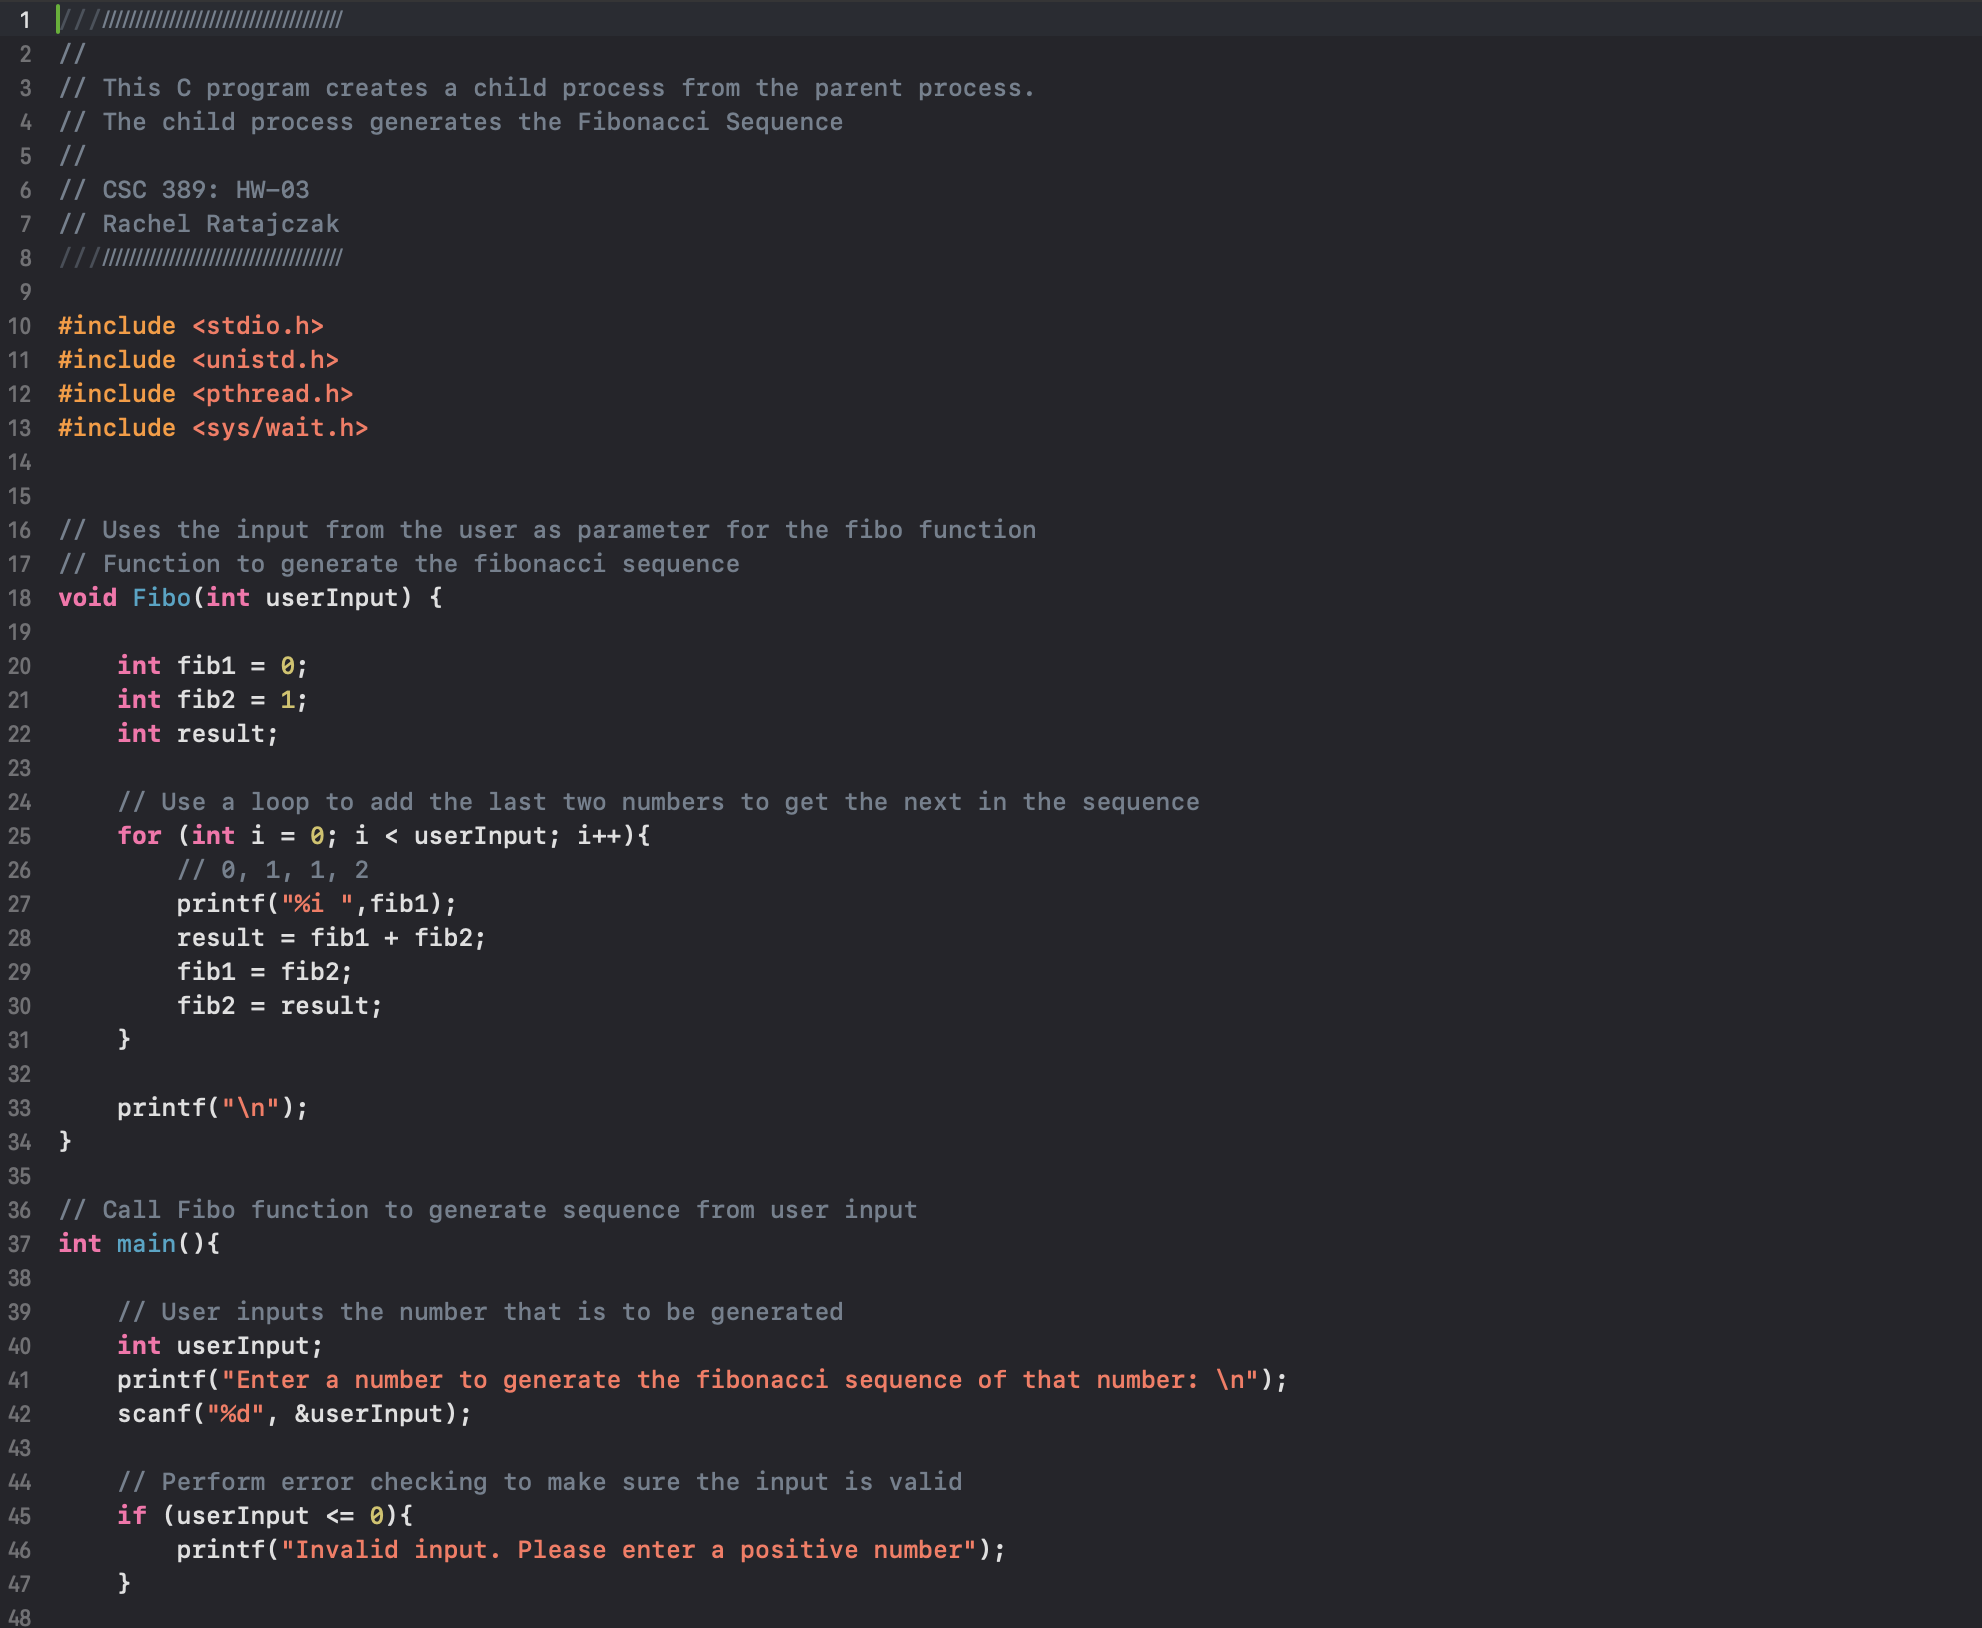Click the '#include <unistd.h>' line
Screen dimensions: 1982x1628
point(198,360)
